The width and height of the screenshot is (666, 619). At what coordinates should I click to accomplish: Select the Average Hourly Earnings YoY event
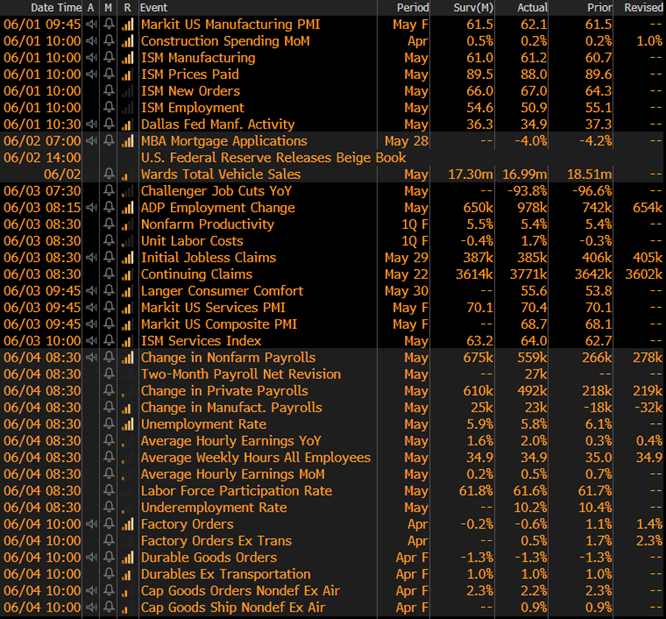(x=231, y=441)
